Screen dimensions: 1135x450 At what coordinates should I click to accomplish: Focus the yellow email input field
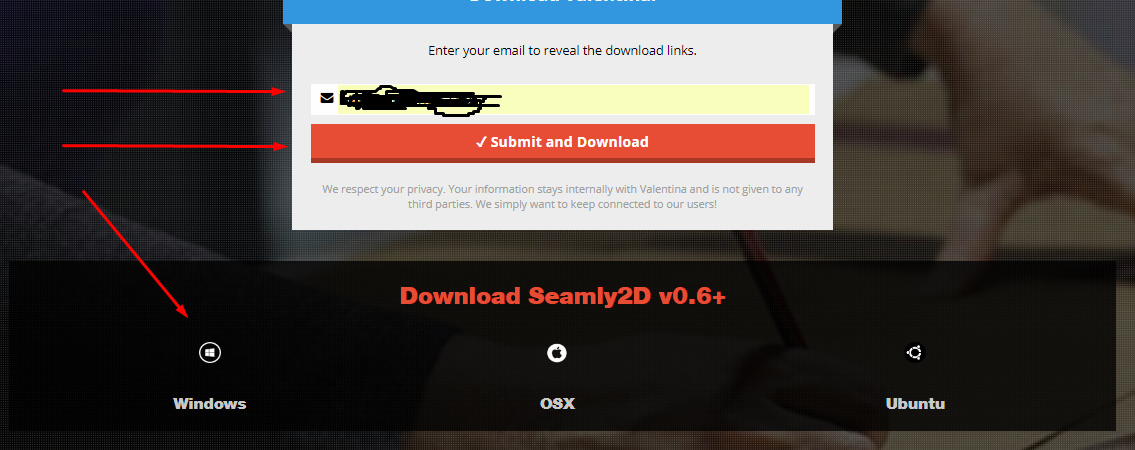(x=573, y=99)
